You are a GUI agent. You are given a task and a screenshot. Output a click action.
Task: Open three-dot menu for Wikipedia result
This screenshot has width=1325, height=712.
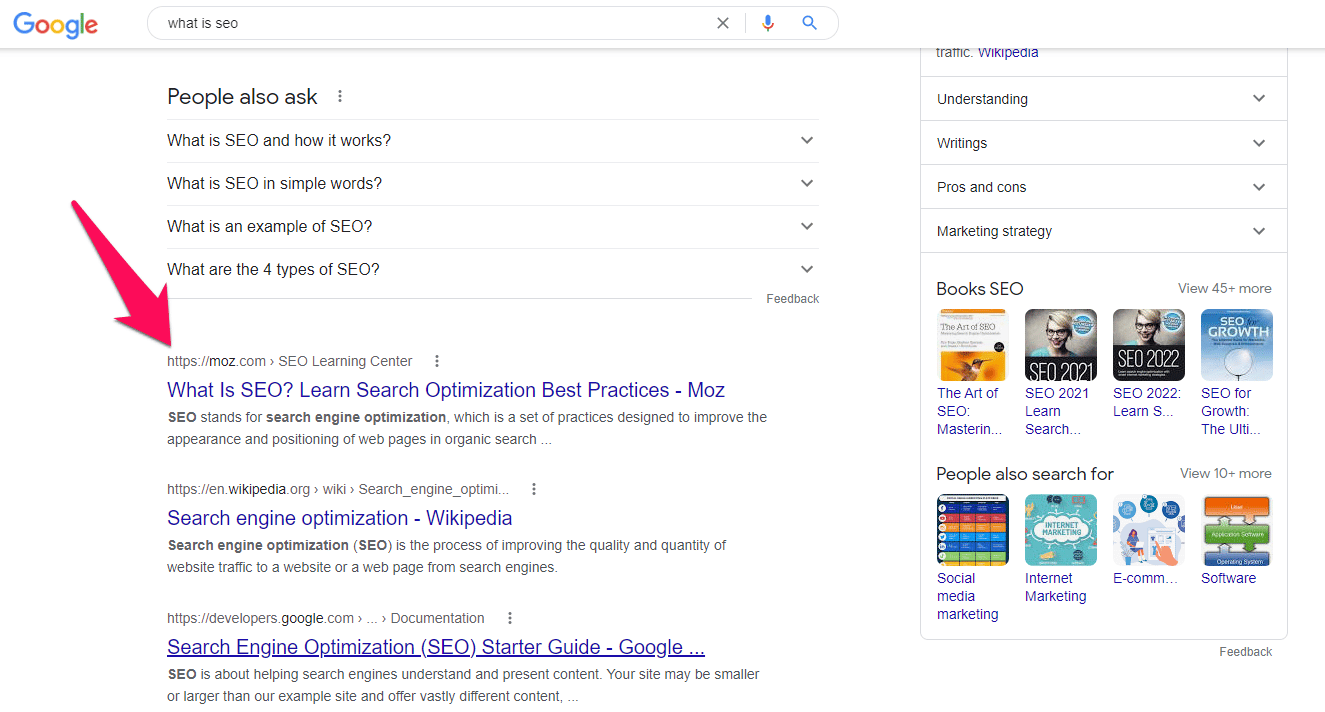[534, 489]
